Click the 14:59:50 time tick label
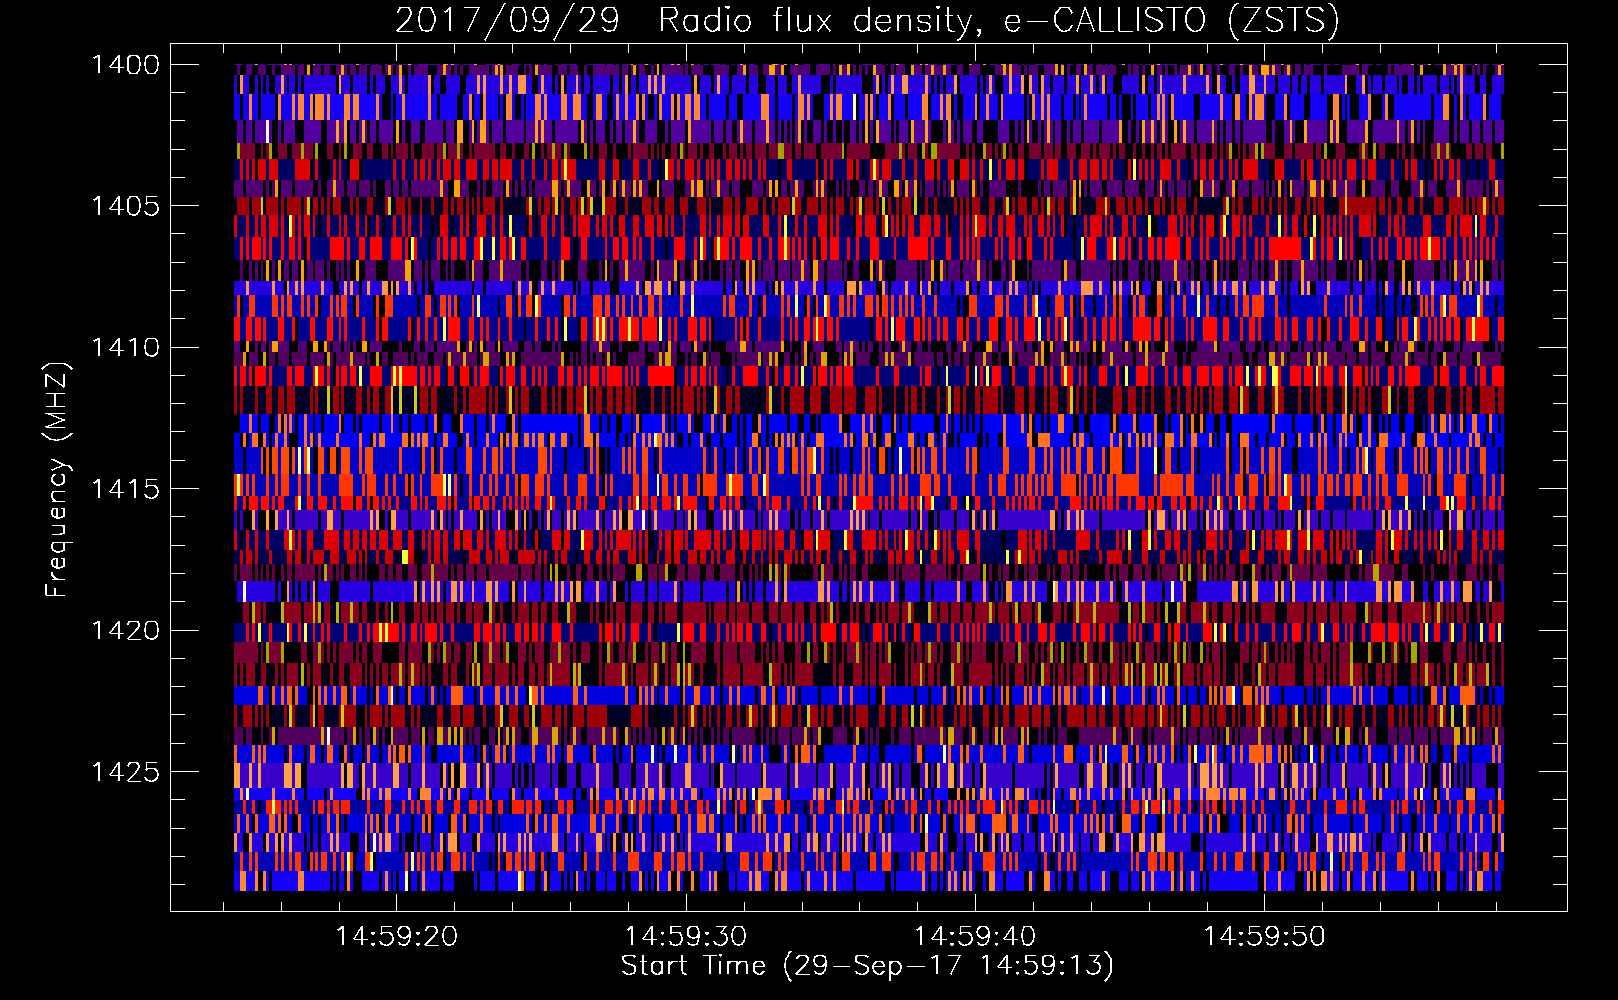This screenshot has width=1618, height=1000. (x=1264, y=936)
